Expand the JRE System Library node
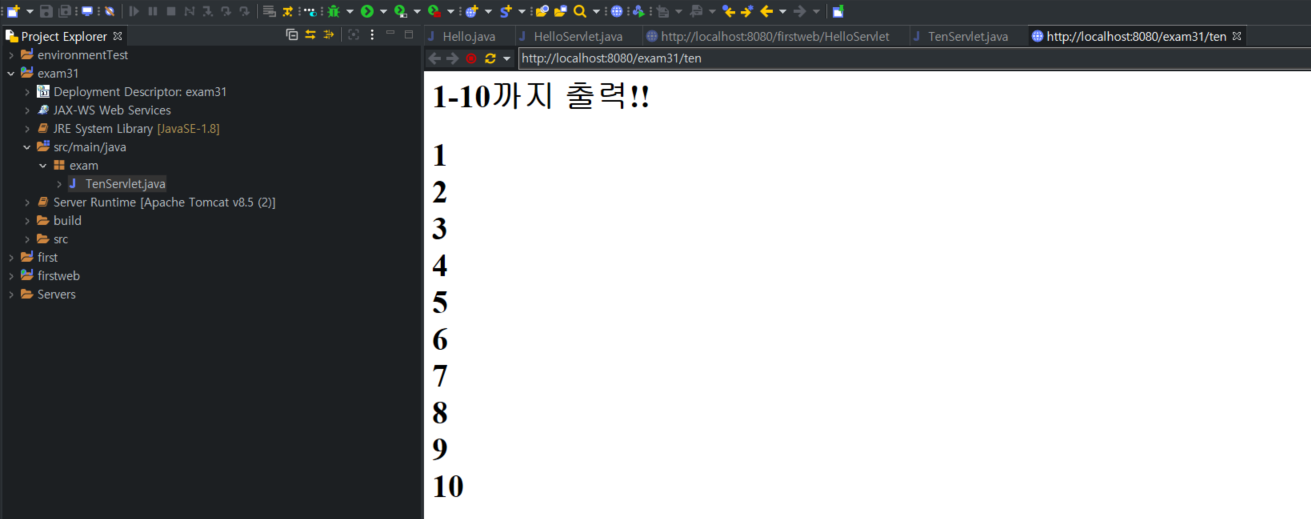The image size is (1311, 519). pos(27,129)
